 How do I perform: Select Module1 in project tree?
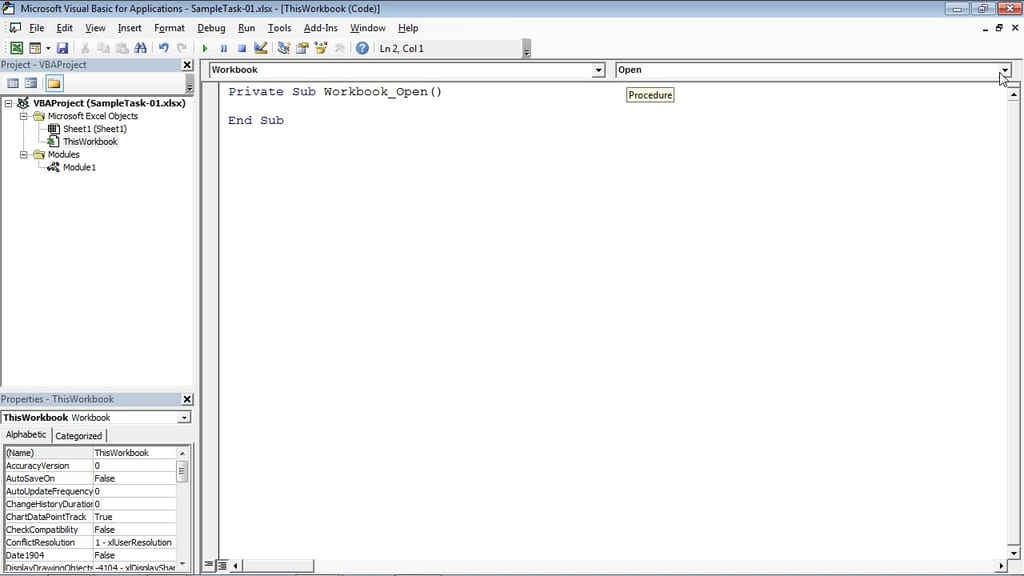click(79, 167)
